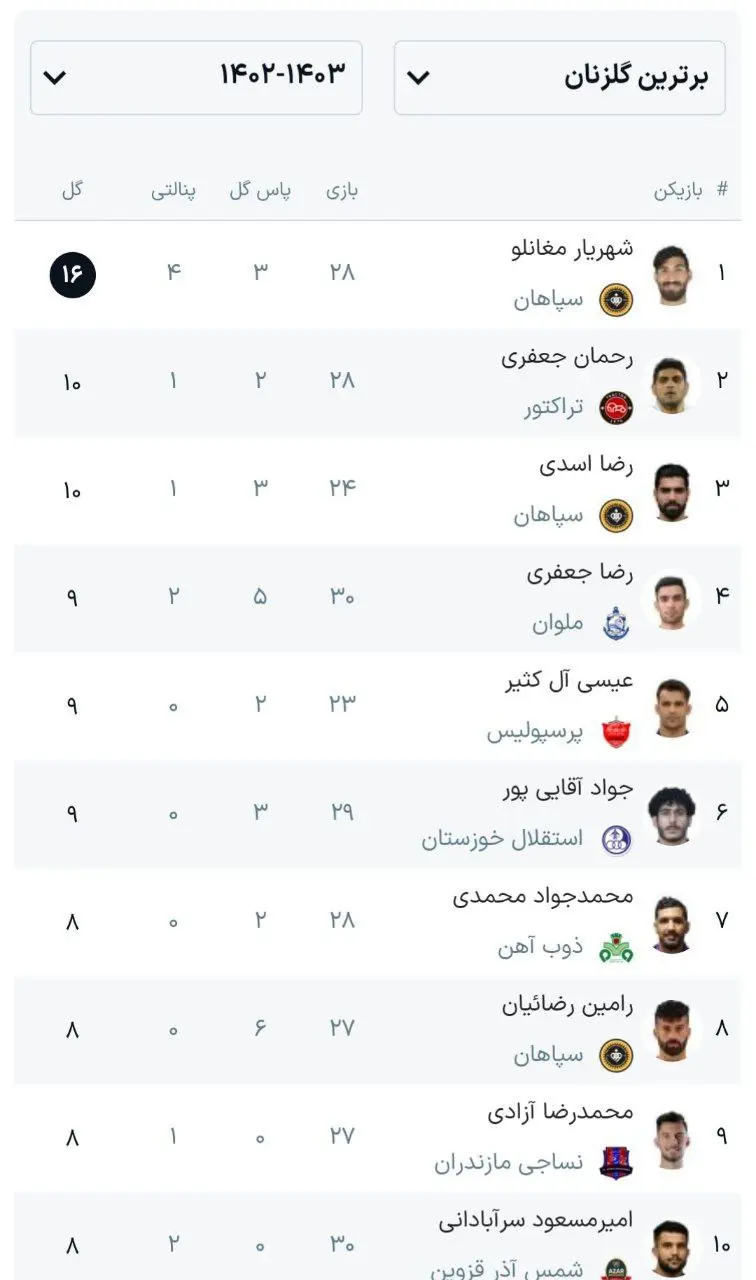Viewport: 756px width, 1280px height.
Task: Click the Nassaji Mazandaran club logo
Action: pyautogui.click(x=616, y=1163)
